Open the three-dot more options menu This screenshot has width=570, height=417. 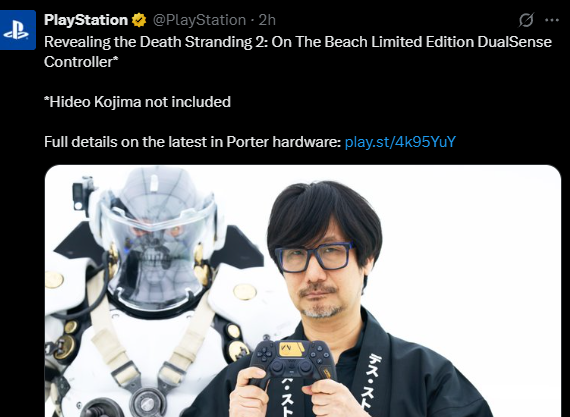pyautogui.click(x=552, y=20)
